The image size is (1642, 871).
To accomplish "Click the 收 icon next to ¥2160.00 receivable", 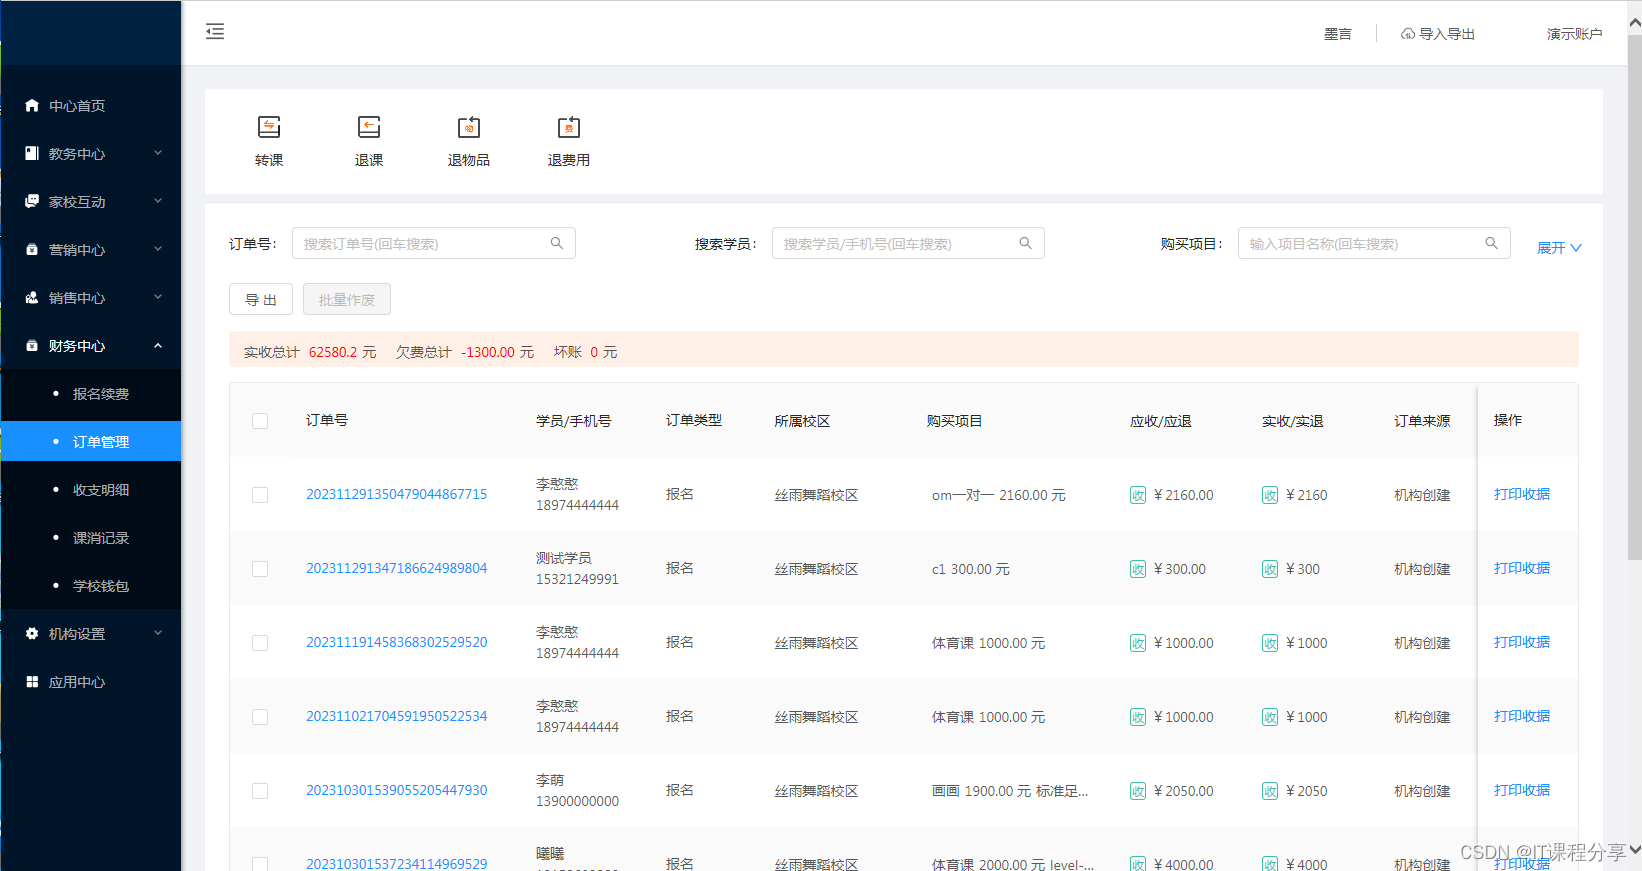I will pos(1138,495).
